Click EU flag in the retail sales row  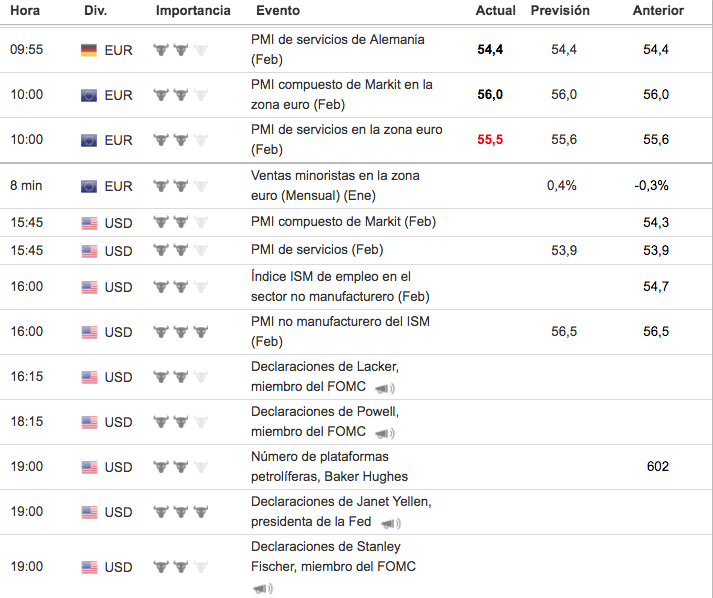pyautogui.click(x=89, y=186)
